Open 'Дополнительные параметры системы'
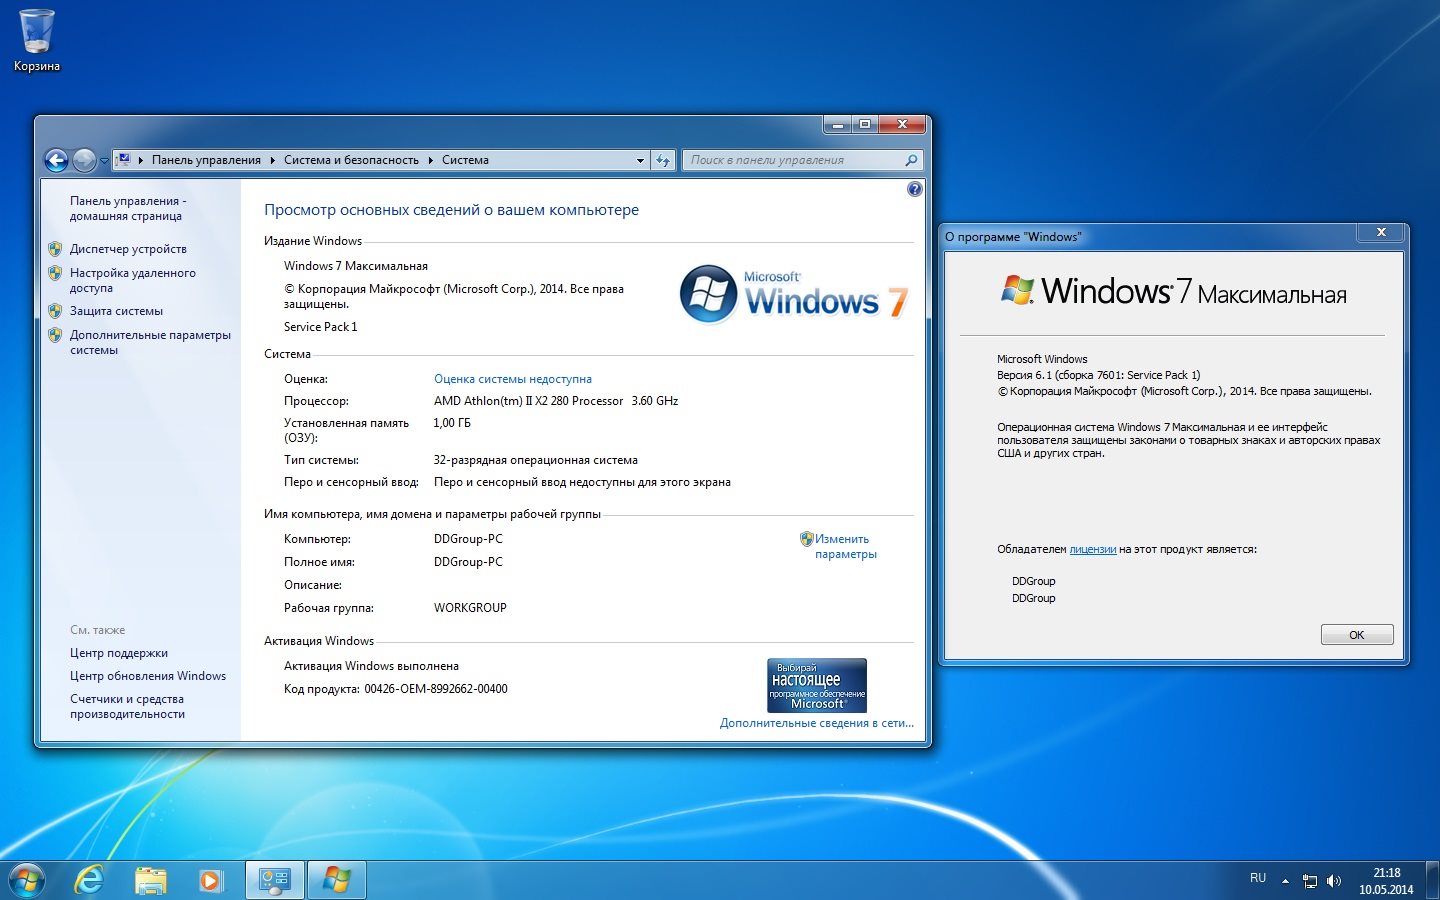 click(x=150, y=342)
